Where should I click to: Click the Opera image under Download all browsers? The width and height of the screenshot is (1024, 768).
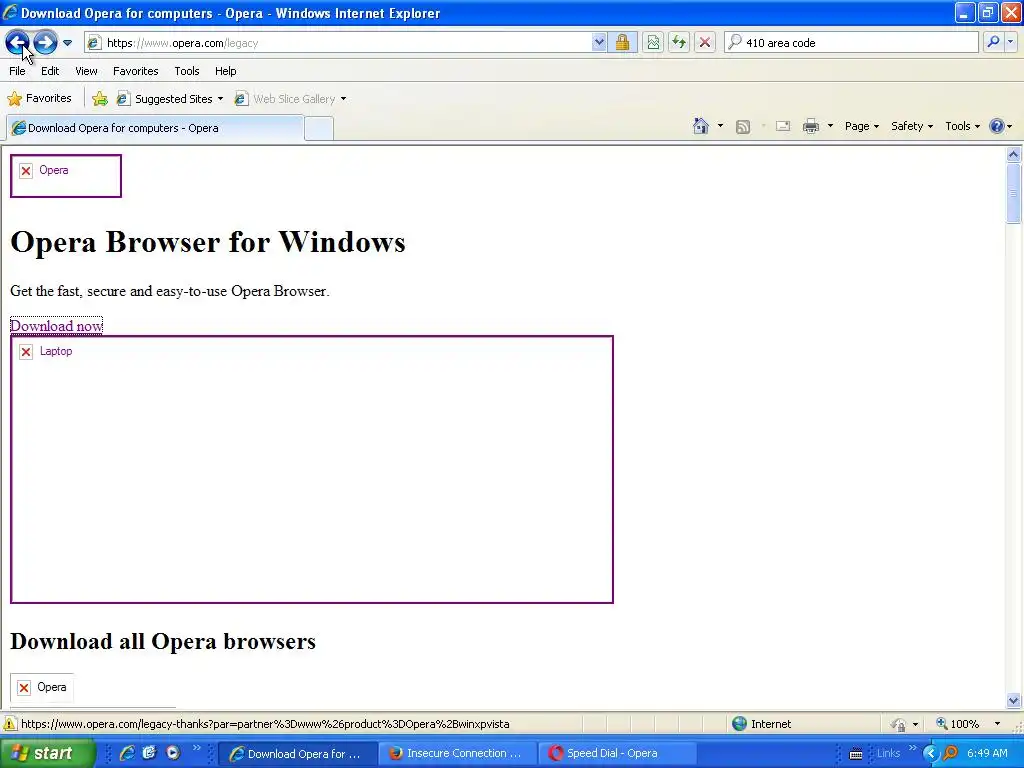42,688
